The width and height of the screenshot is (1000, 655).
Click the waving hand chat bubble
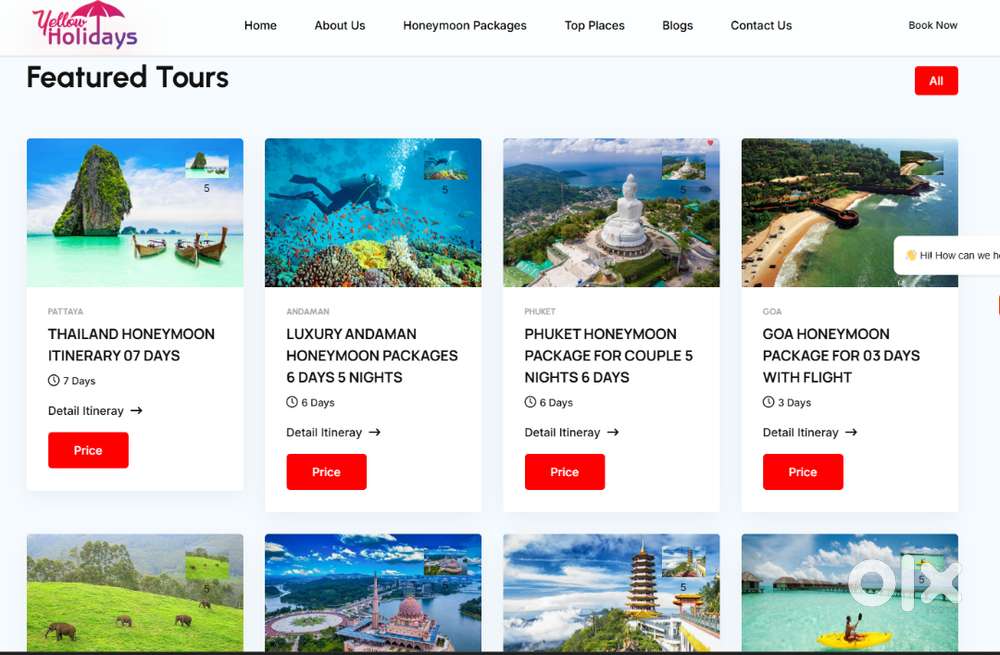[x=949, y=255]
